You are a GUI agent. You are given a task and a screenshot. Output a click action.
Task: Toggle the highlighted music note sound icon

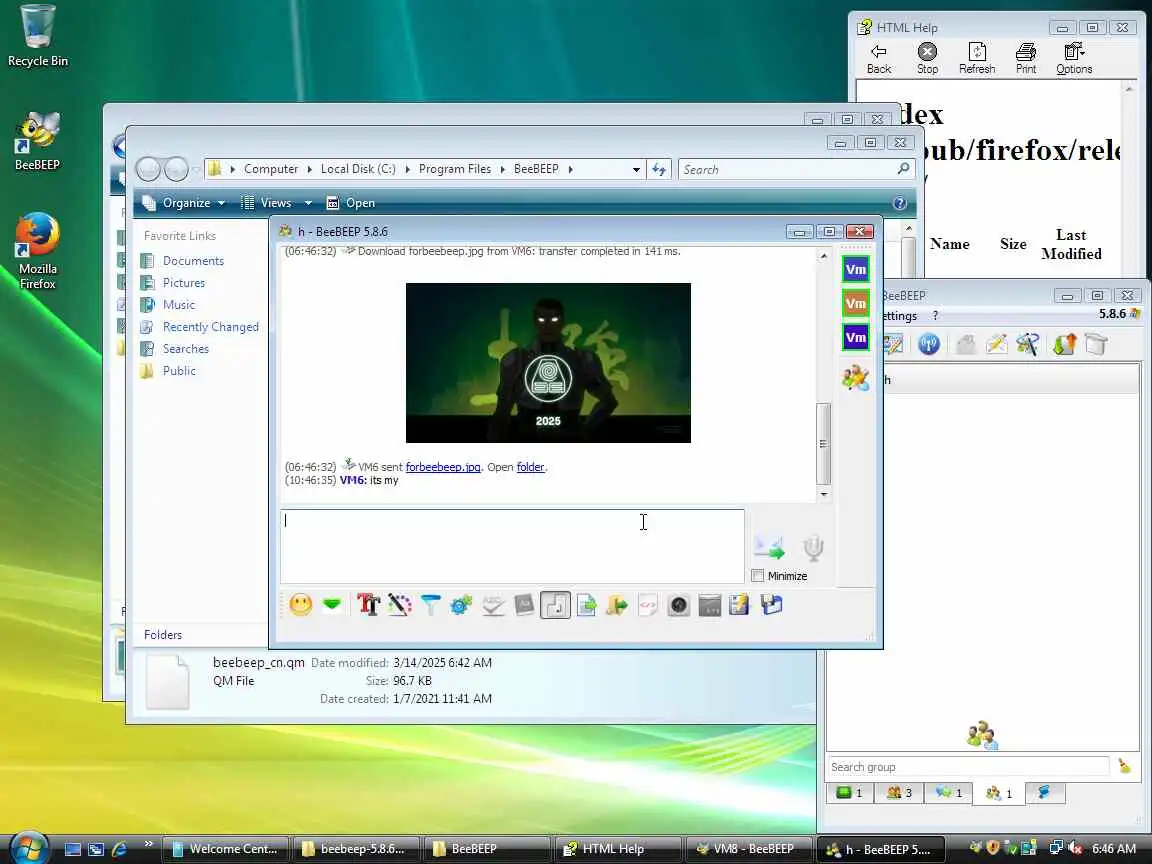pyautogui.click(x=555, y=605)
